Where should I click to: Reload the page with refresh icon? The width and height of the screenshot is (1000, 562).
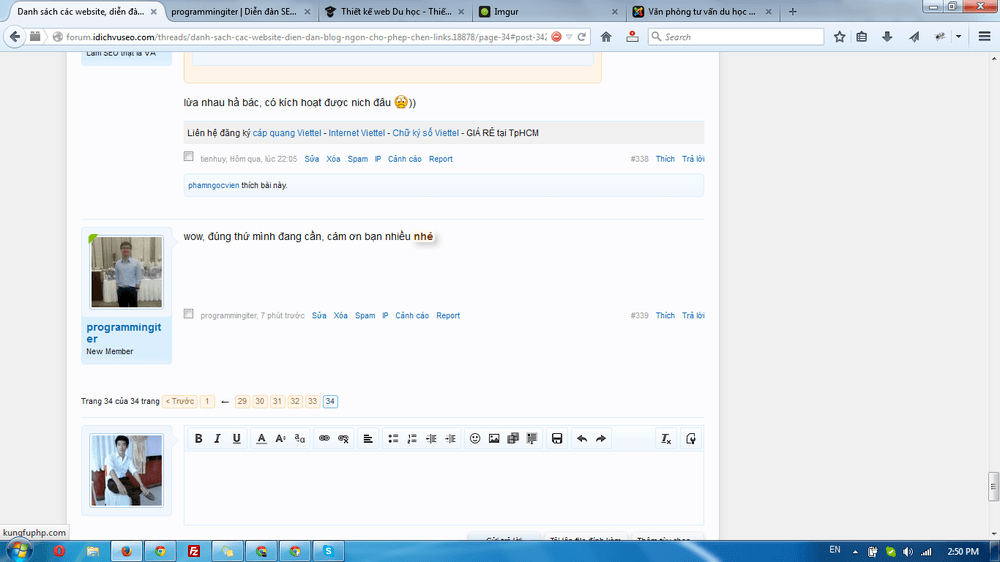582,37
